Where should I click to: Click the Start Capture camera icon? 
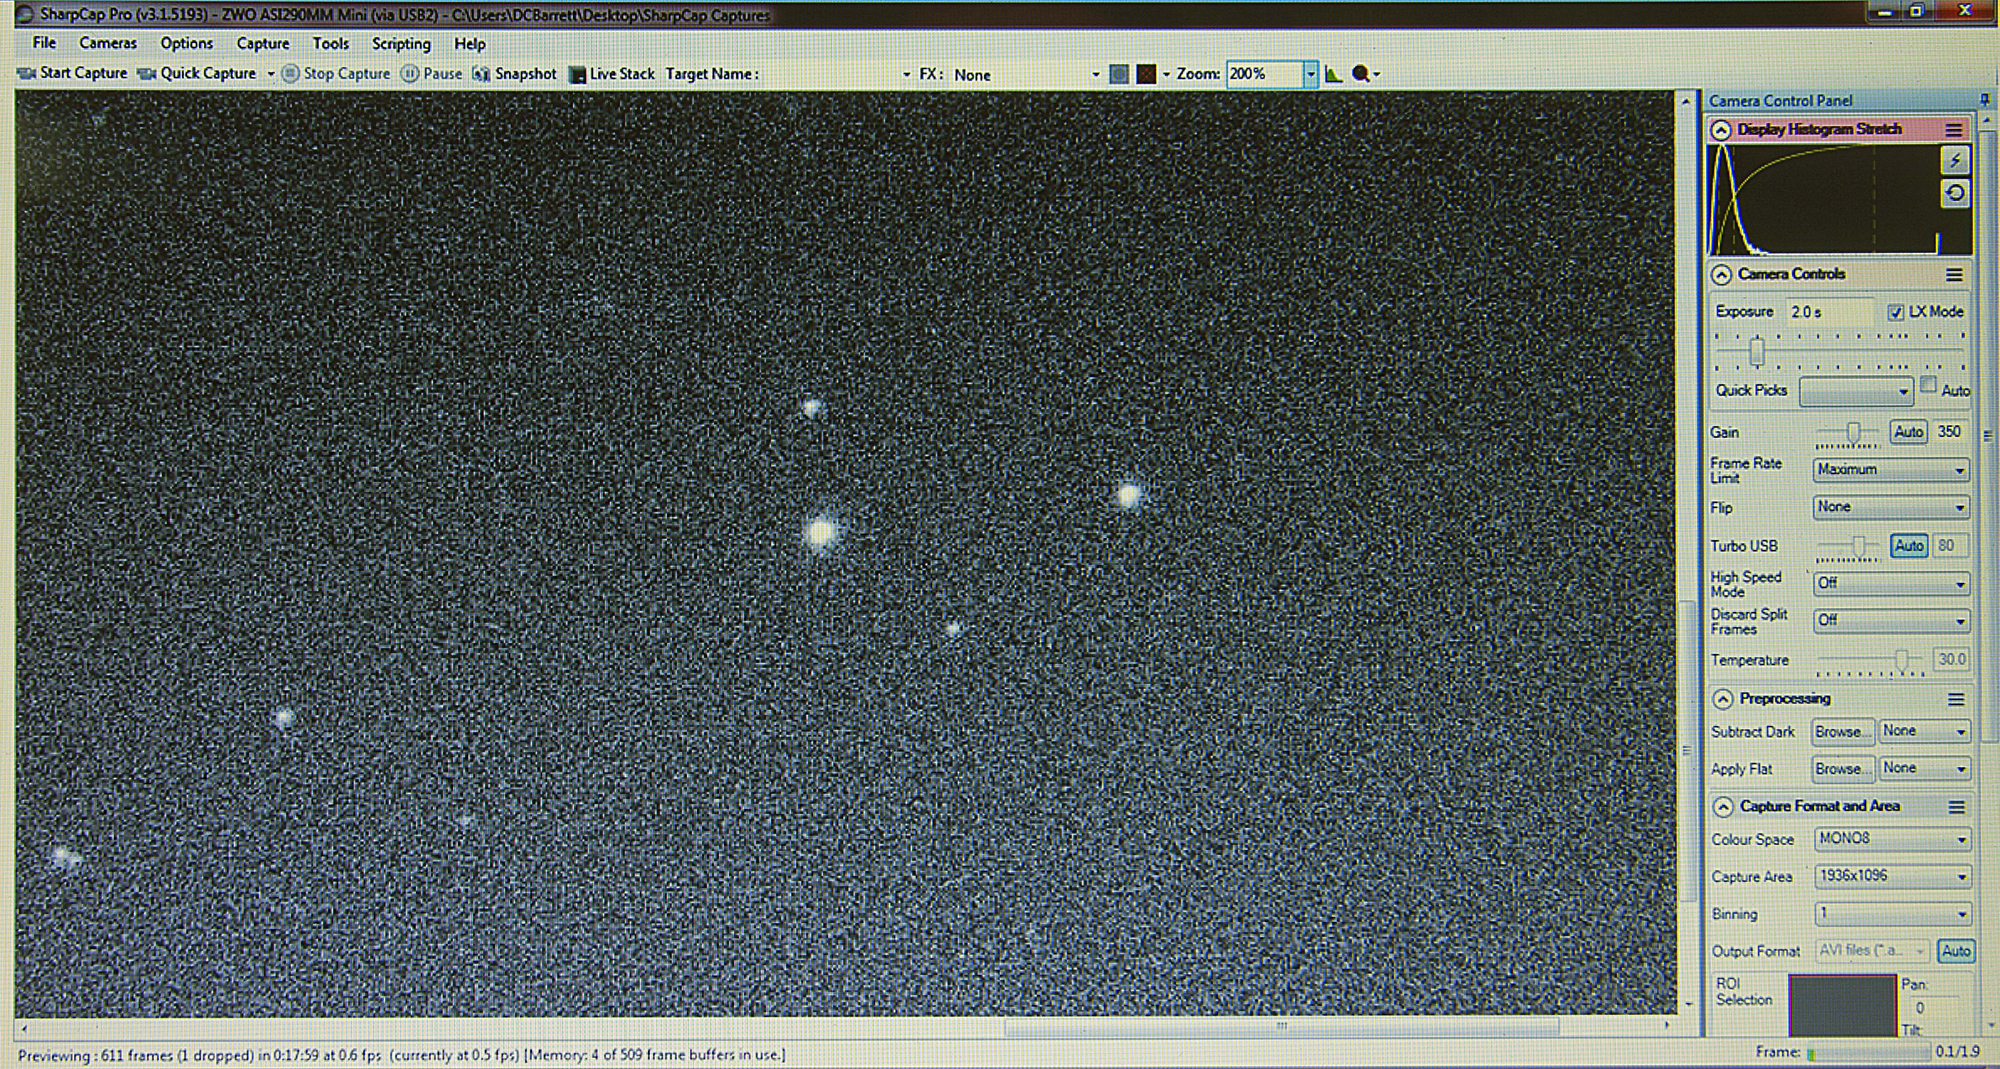click(27, 73)
